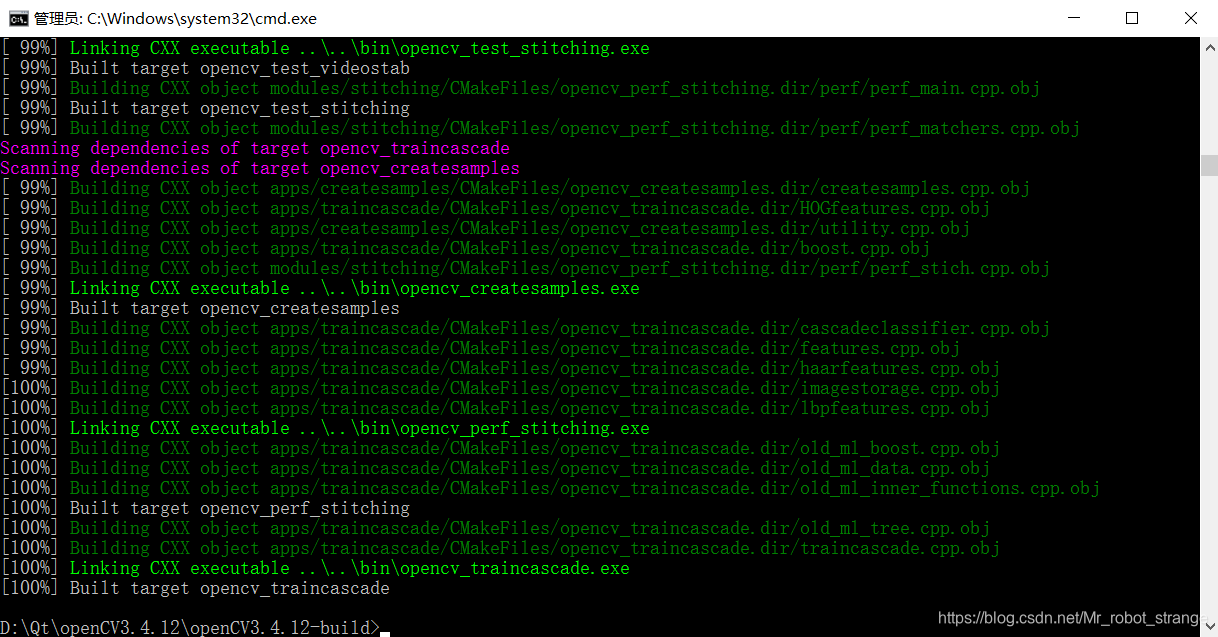Click the features.cpp.obj build line
The height and width of the screenshot is (637, 1218).
pos(480,348)
